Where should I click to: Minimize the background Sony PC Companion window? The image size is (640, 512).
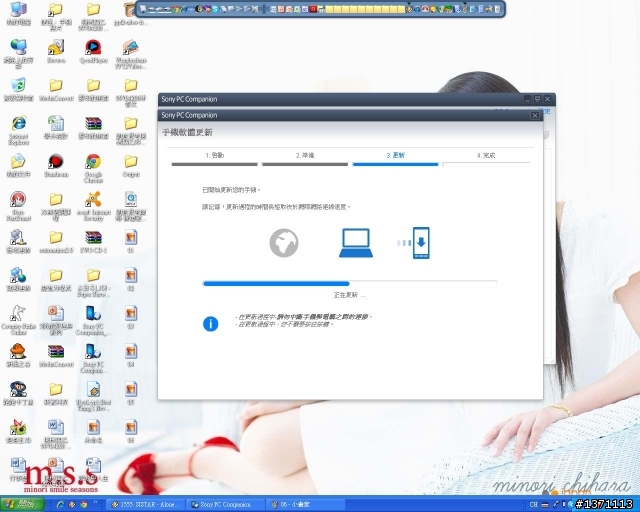click(x=527, y=99)
